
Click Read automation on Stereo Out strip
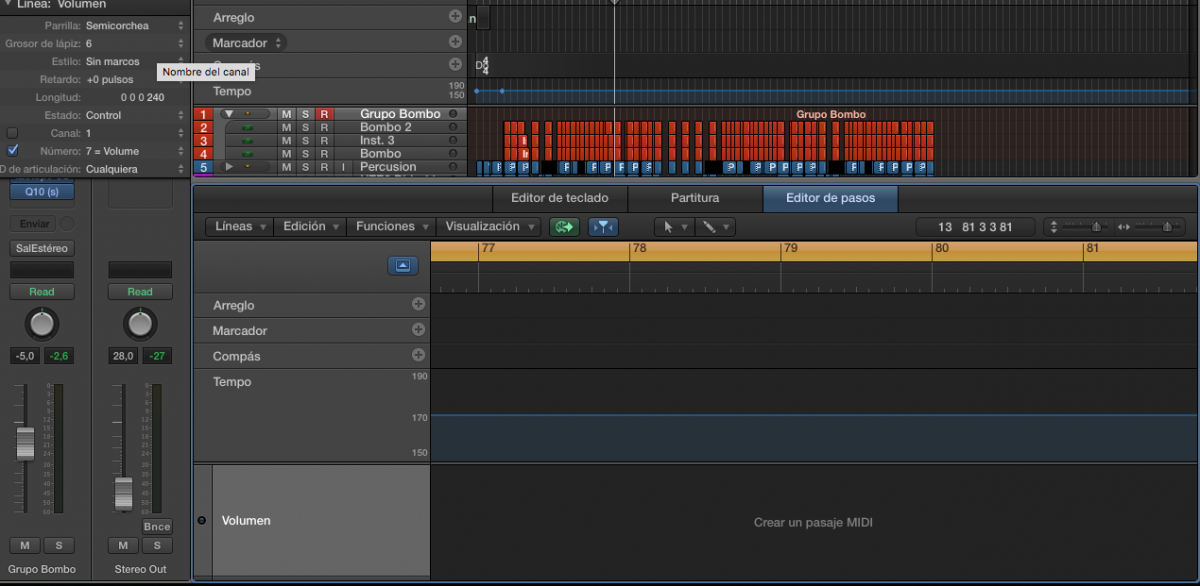click(x=140, y=292)
